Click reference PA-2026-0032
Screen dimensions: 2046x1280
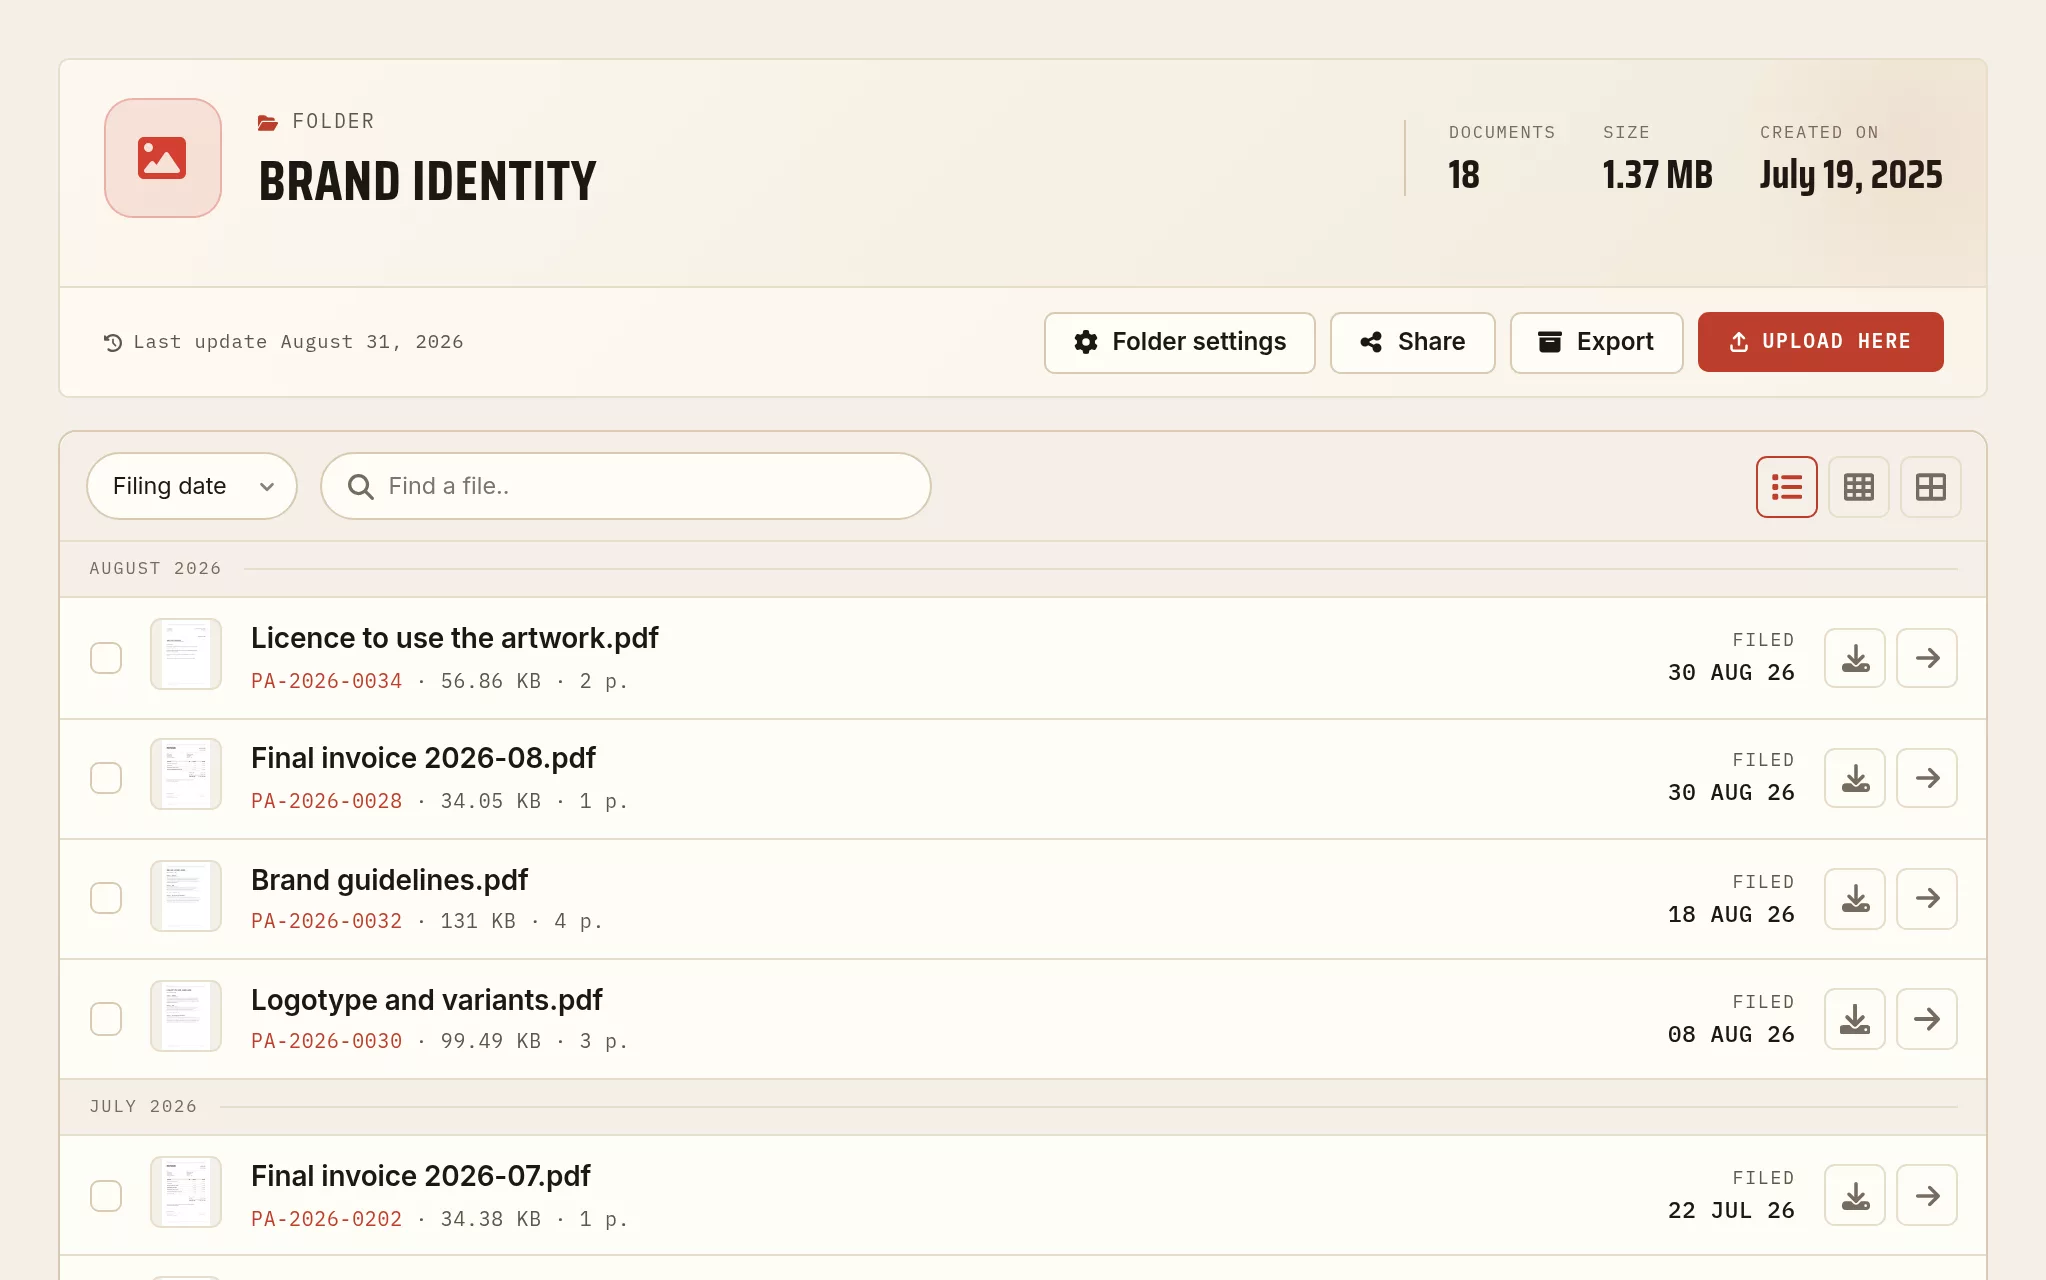click(326, 921)
